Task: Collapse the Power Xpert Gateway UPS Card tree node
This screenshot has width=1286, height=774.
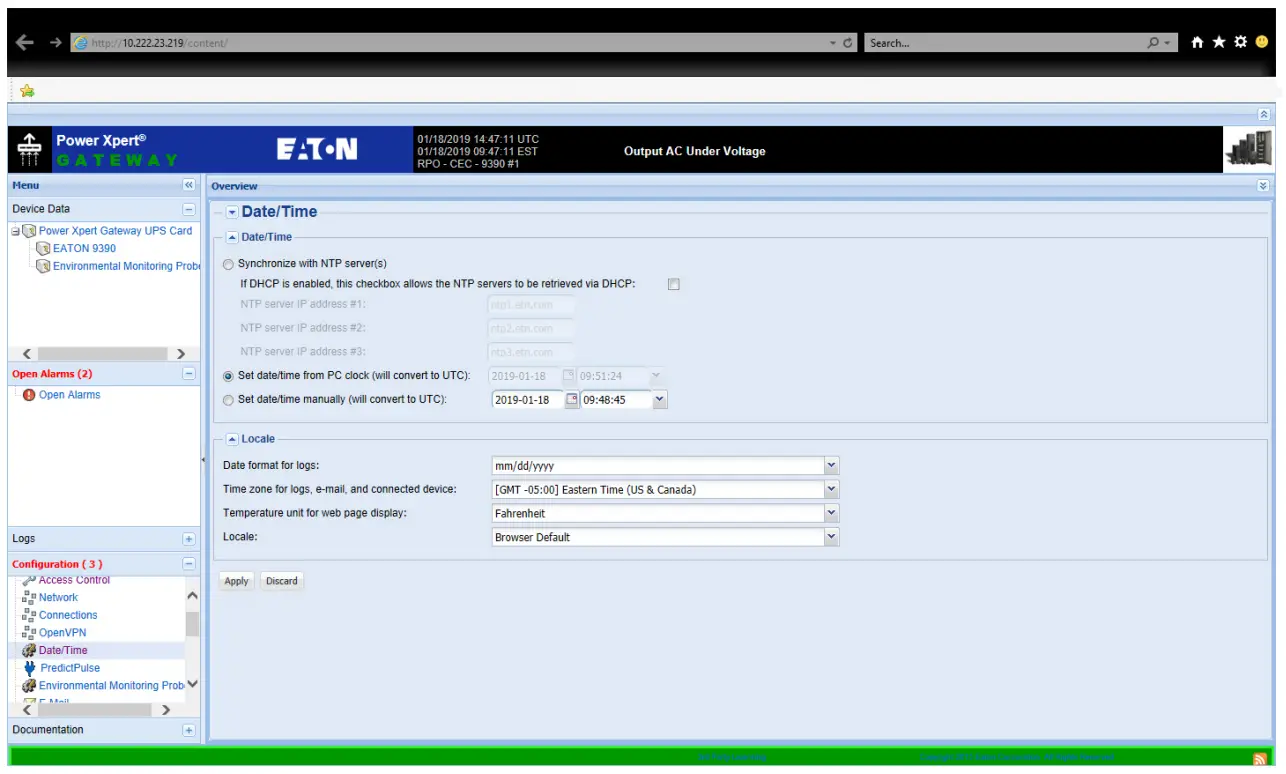Action: click(x=15, y=231)
